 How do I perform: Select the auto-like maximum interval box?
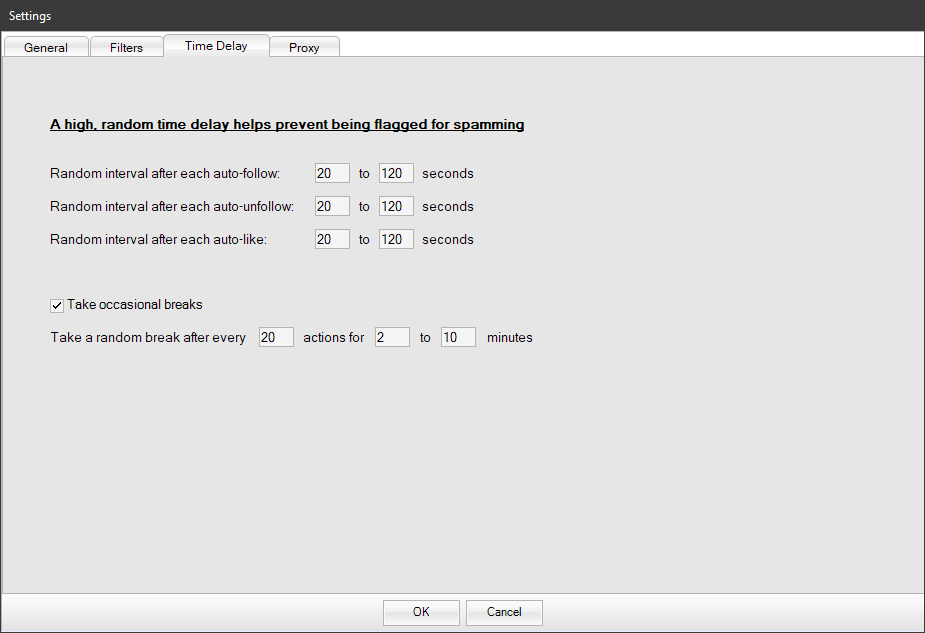[x=396, y=239]
